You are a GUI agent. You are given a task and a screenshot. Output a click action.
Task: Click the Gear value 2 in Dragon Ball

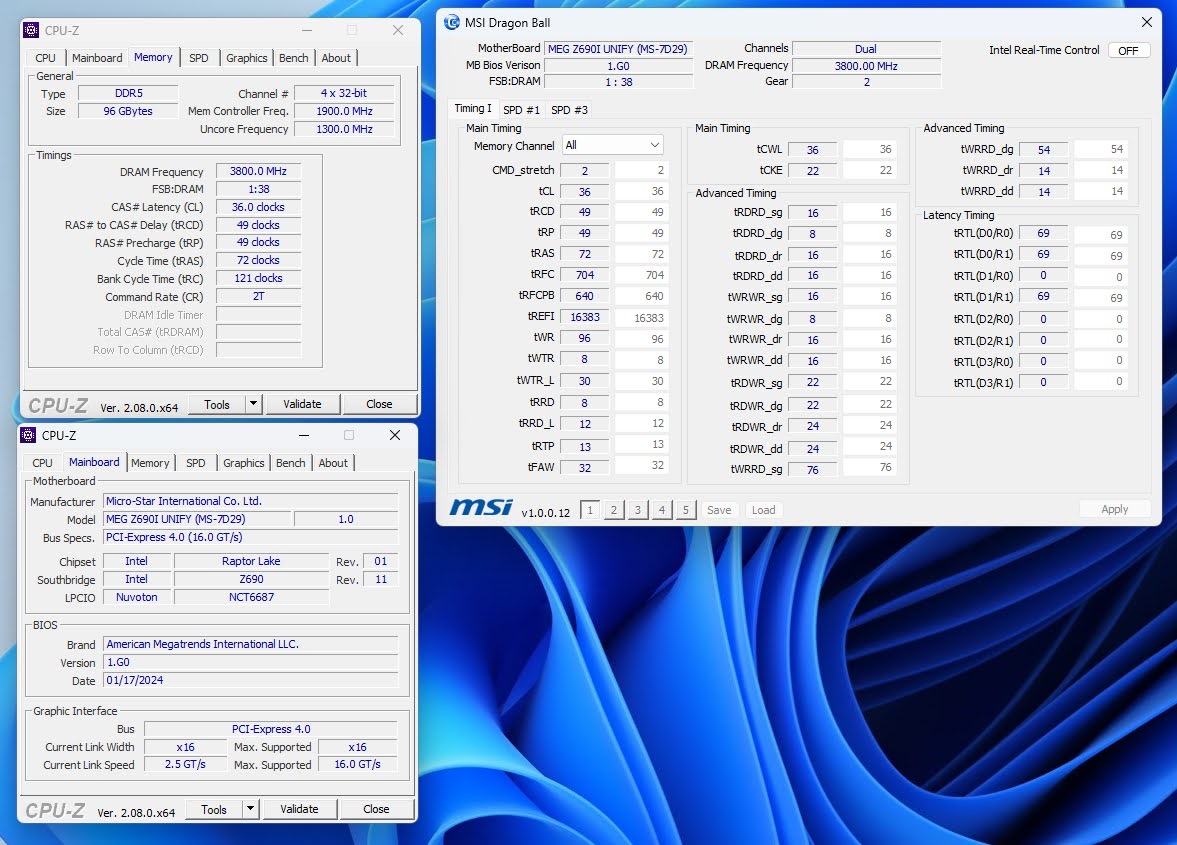(866, 82)
